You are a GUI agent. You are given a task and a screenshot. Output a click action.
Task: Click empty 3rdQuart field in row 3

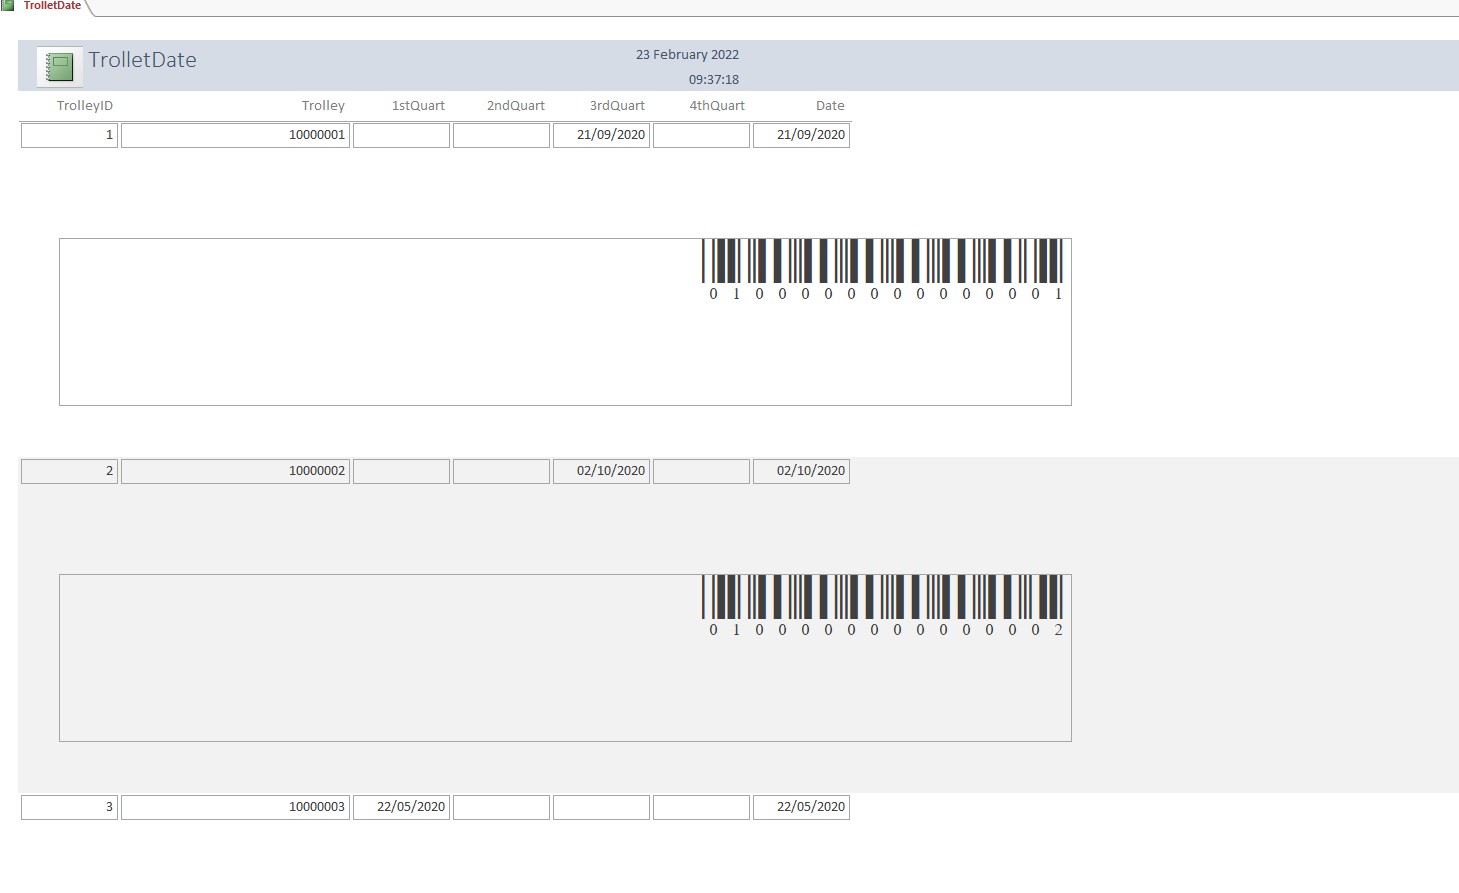pyautogui.click(x=601, y=807)
